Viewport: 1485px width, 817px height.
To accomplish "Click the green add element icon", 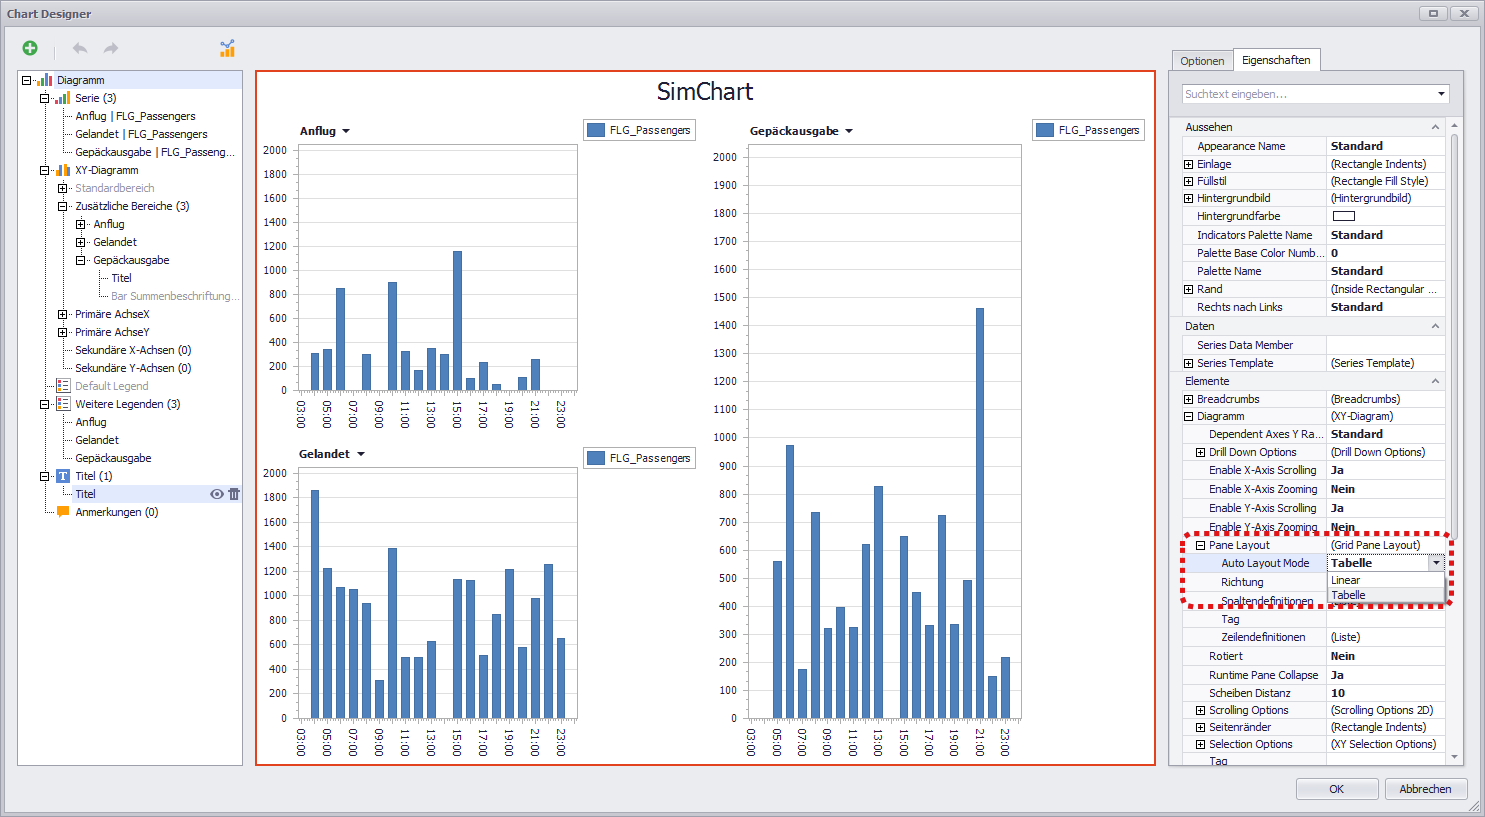I will point(30,48).
